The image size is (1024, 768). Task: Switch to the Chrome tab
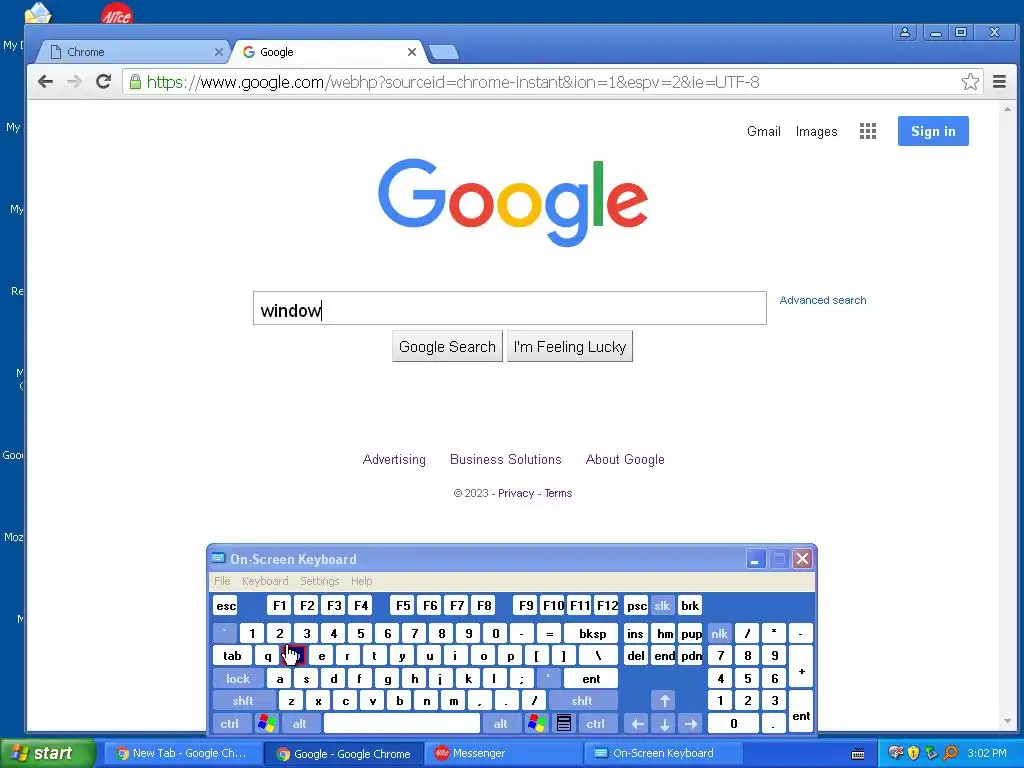click(134, 52)
